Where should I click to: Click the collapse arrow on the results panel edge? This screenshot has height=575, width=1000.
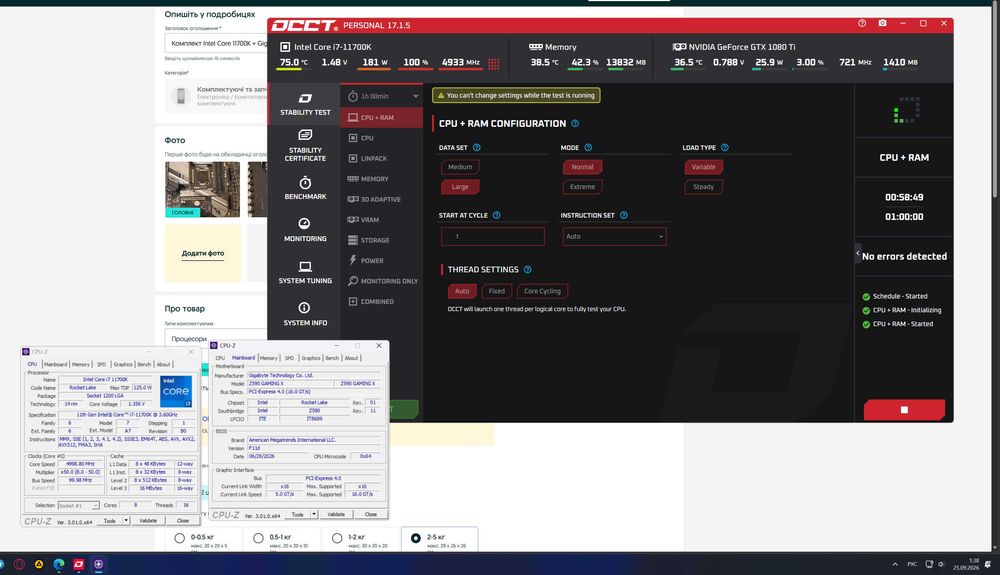pos(857,254)
